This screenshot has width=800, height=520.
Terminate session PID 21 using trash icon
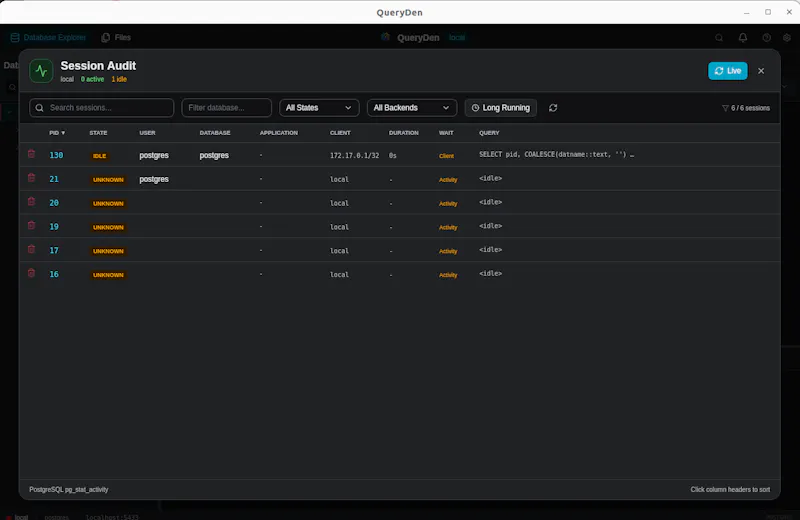[x=31, y=178]
